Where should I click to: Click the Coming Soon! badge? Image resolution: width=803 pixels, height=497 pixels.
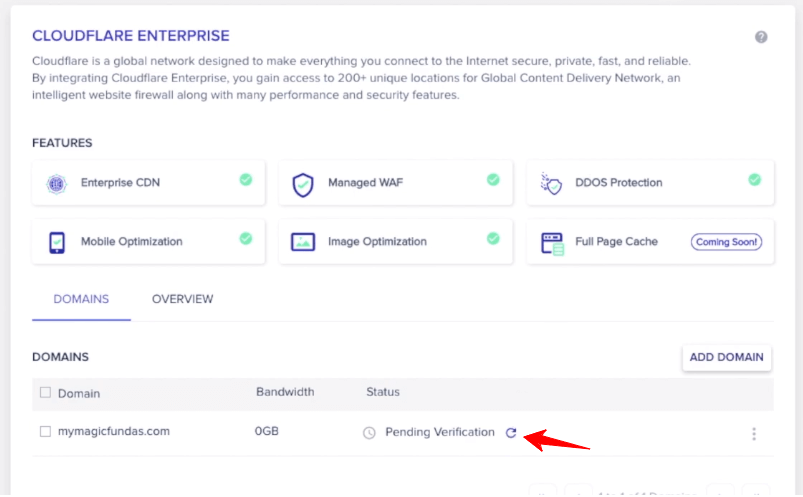tap(726, 242)
